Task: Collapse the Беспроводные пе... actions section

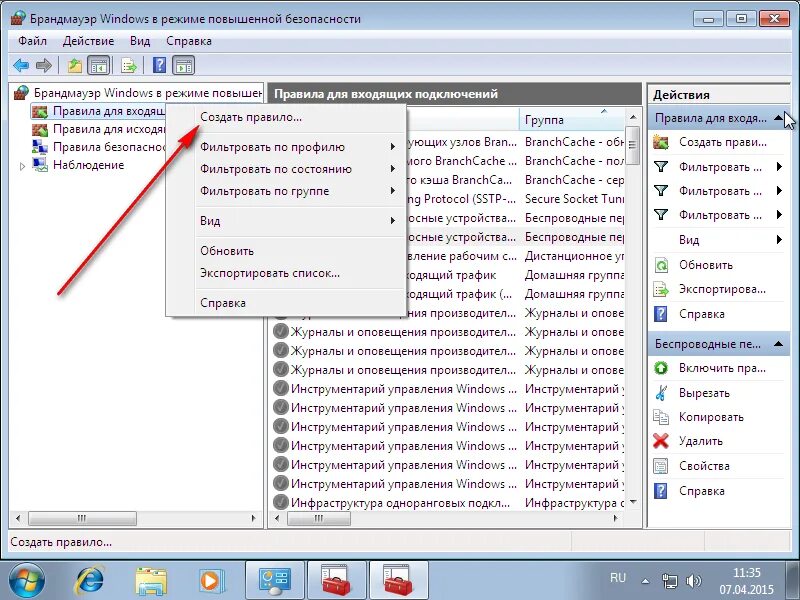Action: (778, 344)
